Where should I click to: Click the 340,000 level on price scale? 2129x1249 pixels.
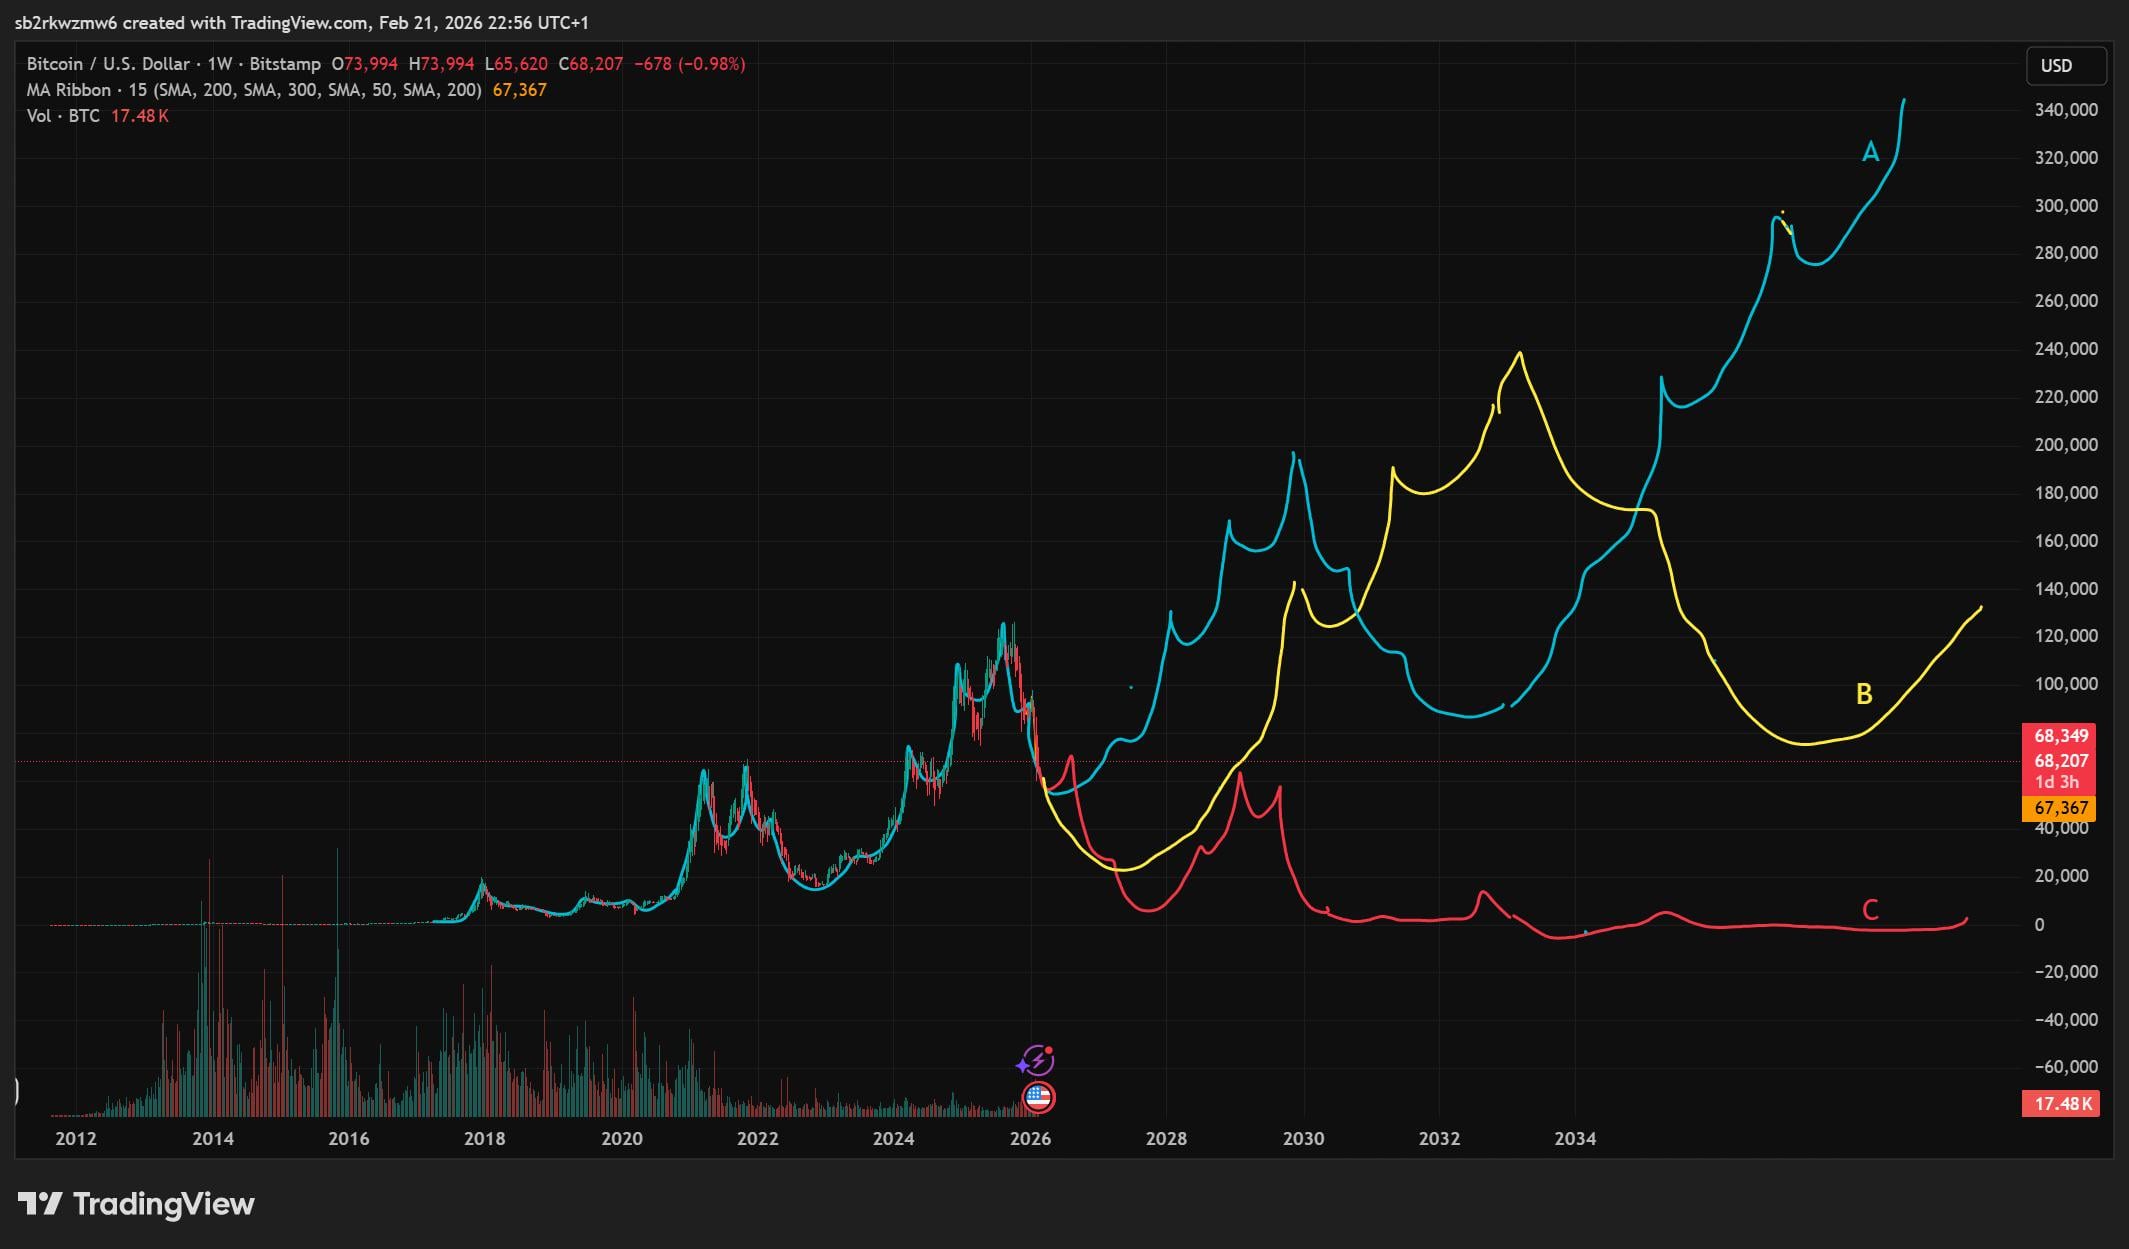click(x=2065, y=110)
